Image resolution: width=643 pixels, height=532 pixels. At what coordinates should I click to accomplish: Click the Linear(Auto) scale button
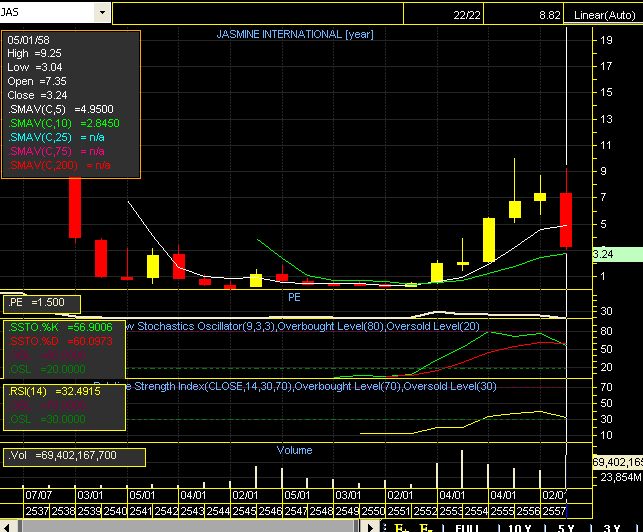pos(604,15)
